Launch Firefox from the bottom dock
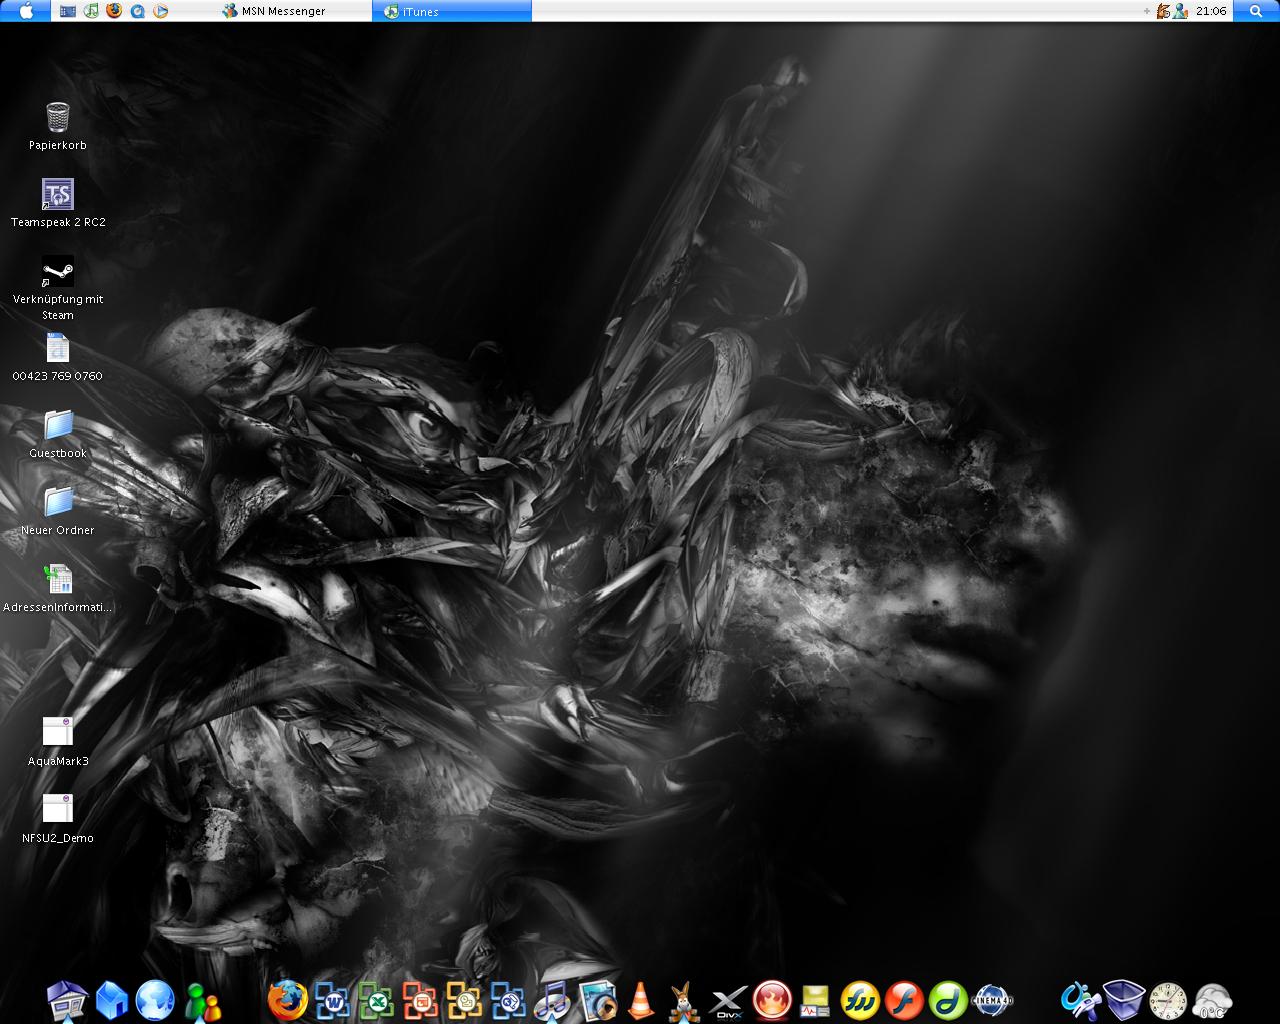This screenshot has width=1280, height=1024. click(x=288, y=999)
